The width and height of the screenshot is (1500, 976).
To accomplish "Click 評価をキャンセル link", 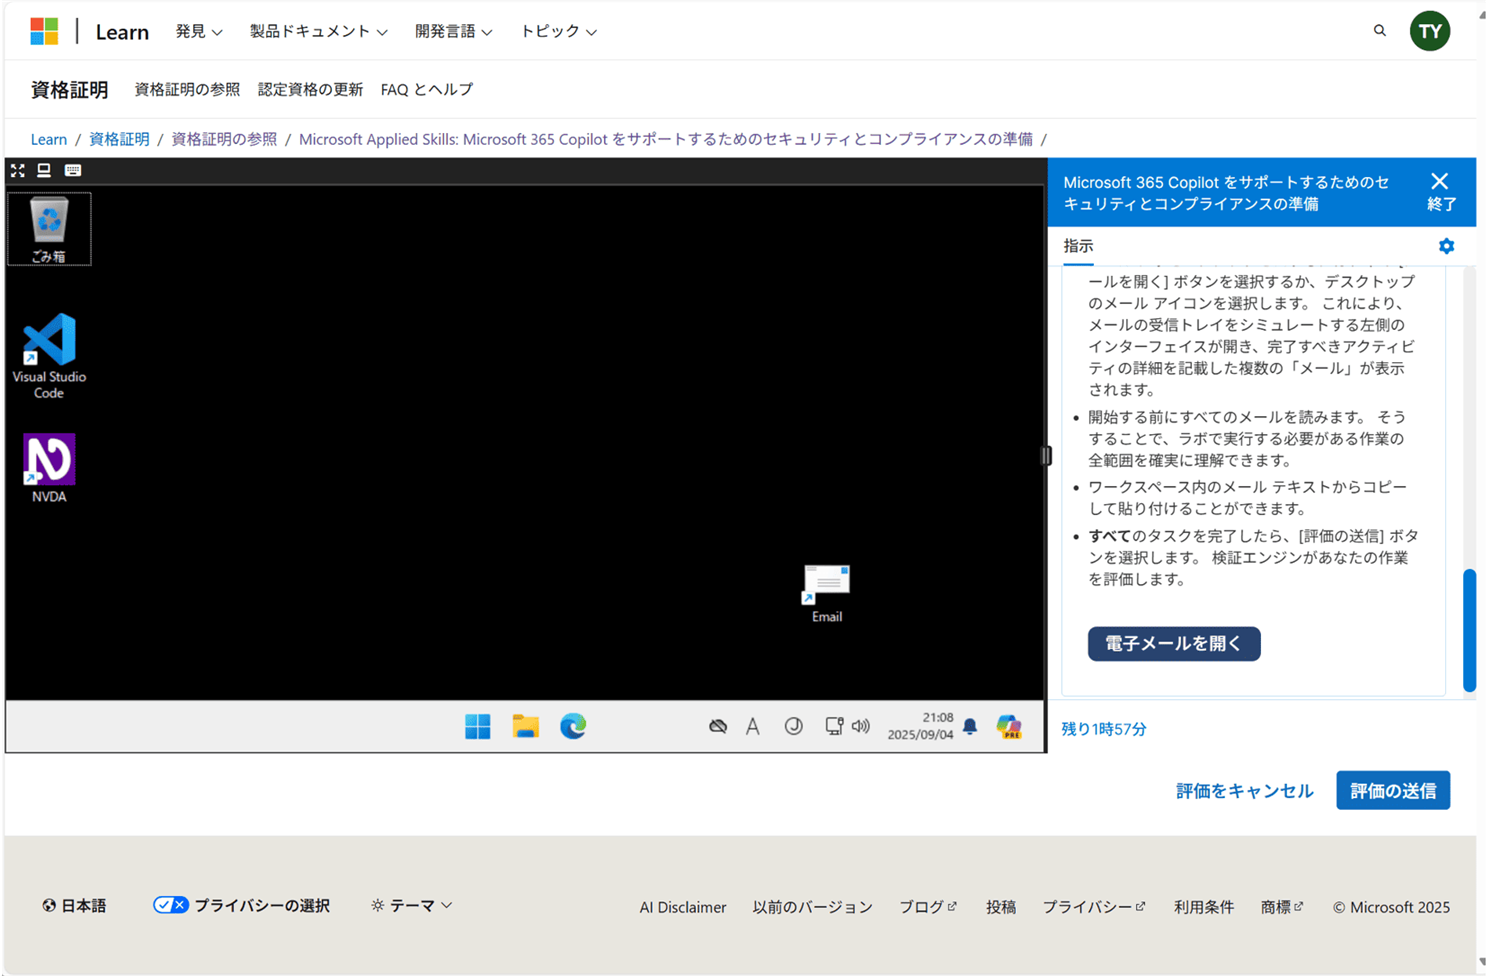I will coord(1244,791).
